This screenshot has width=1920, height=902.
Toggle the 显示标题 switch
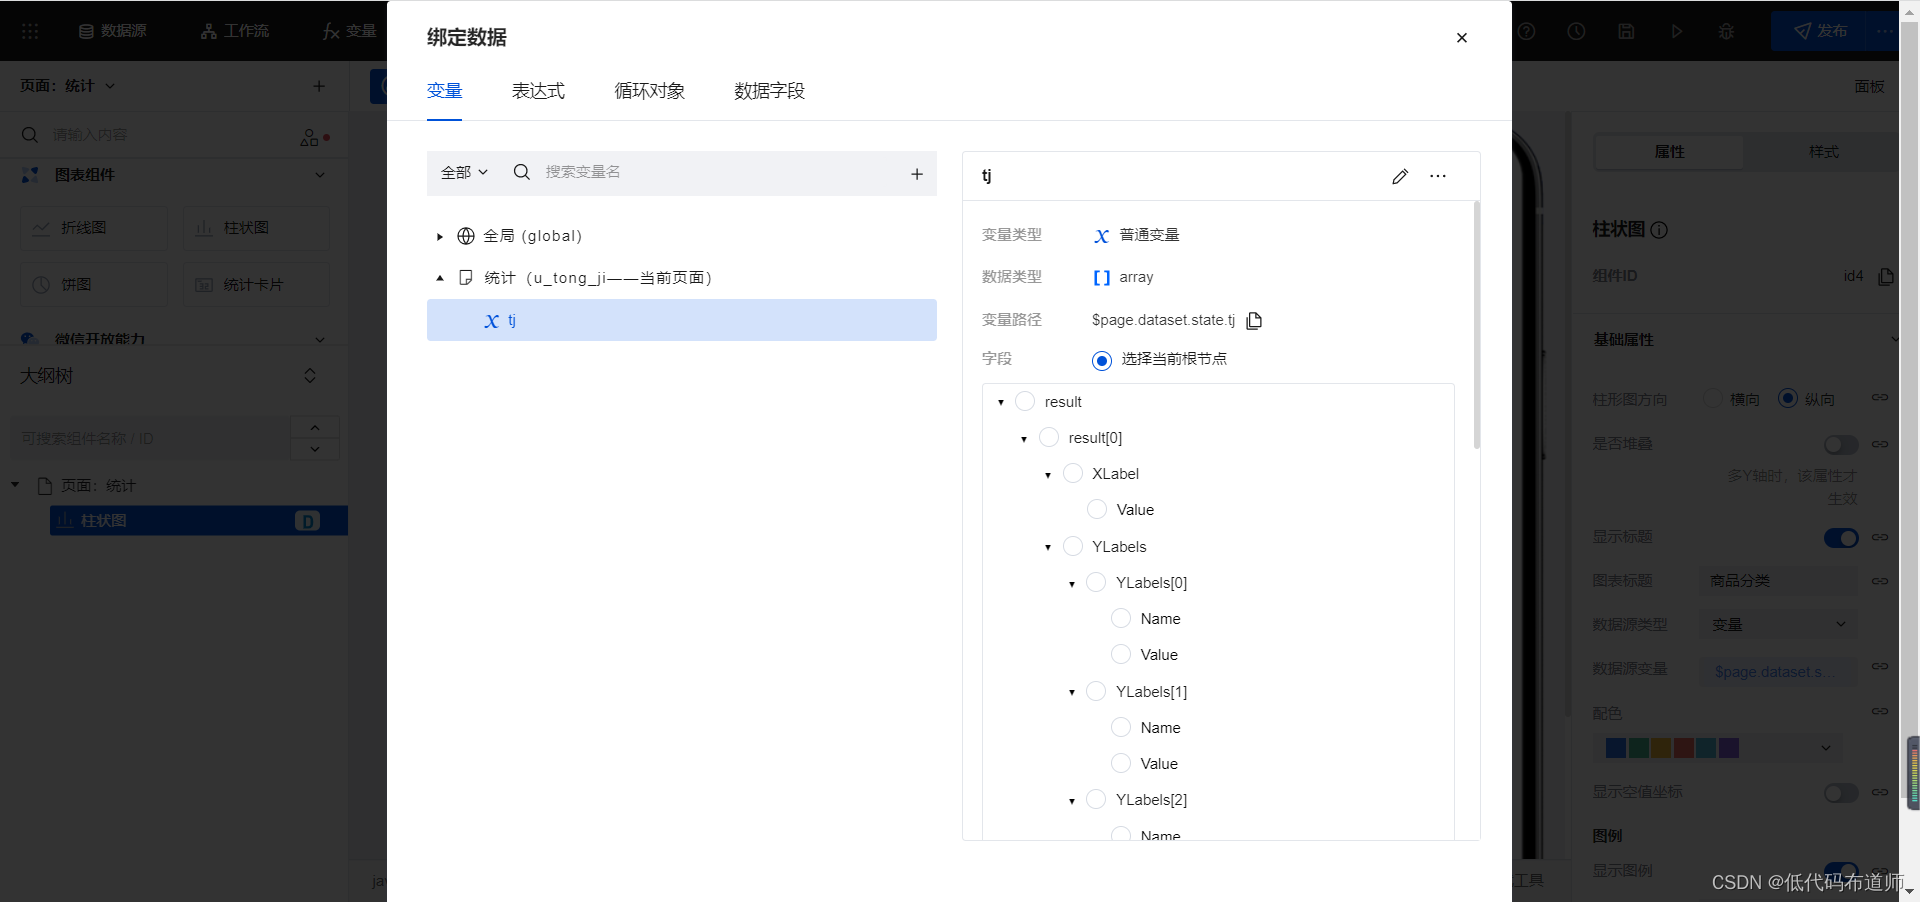[1841, 538]
